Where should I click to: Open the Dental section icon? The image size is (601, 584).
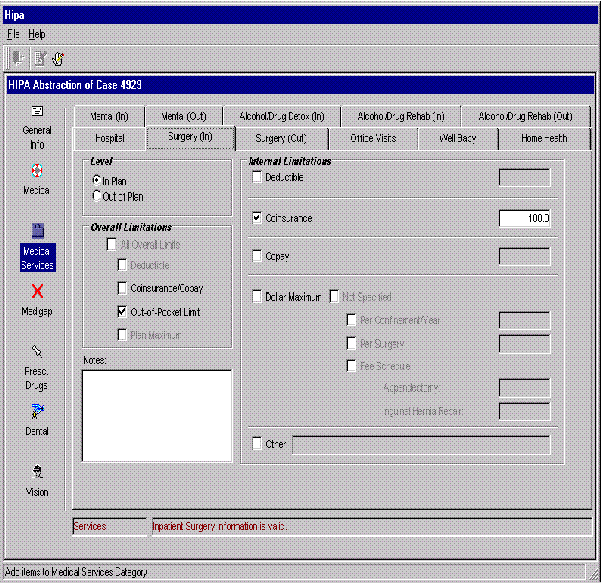point(37,410)
